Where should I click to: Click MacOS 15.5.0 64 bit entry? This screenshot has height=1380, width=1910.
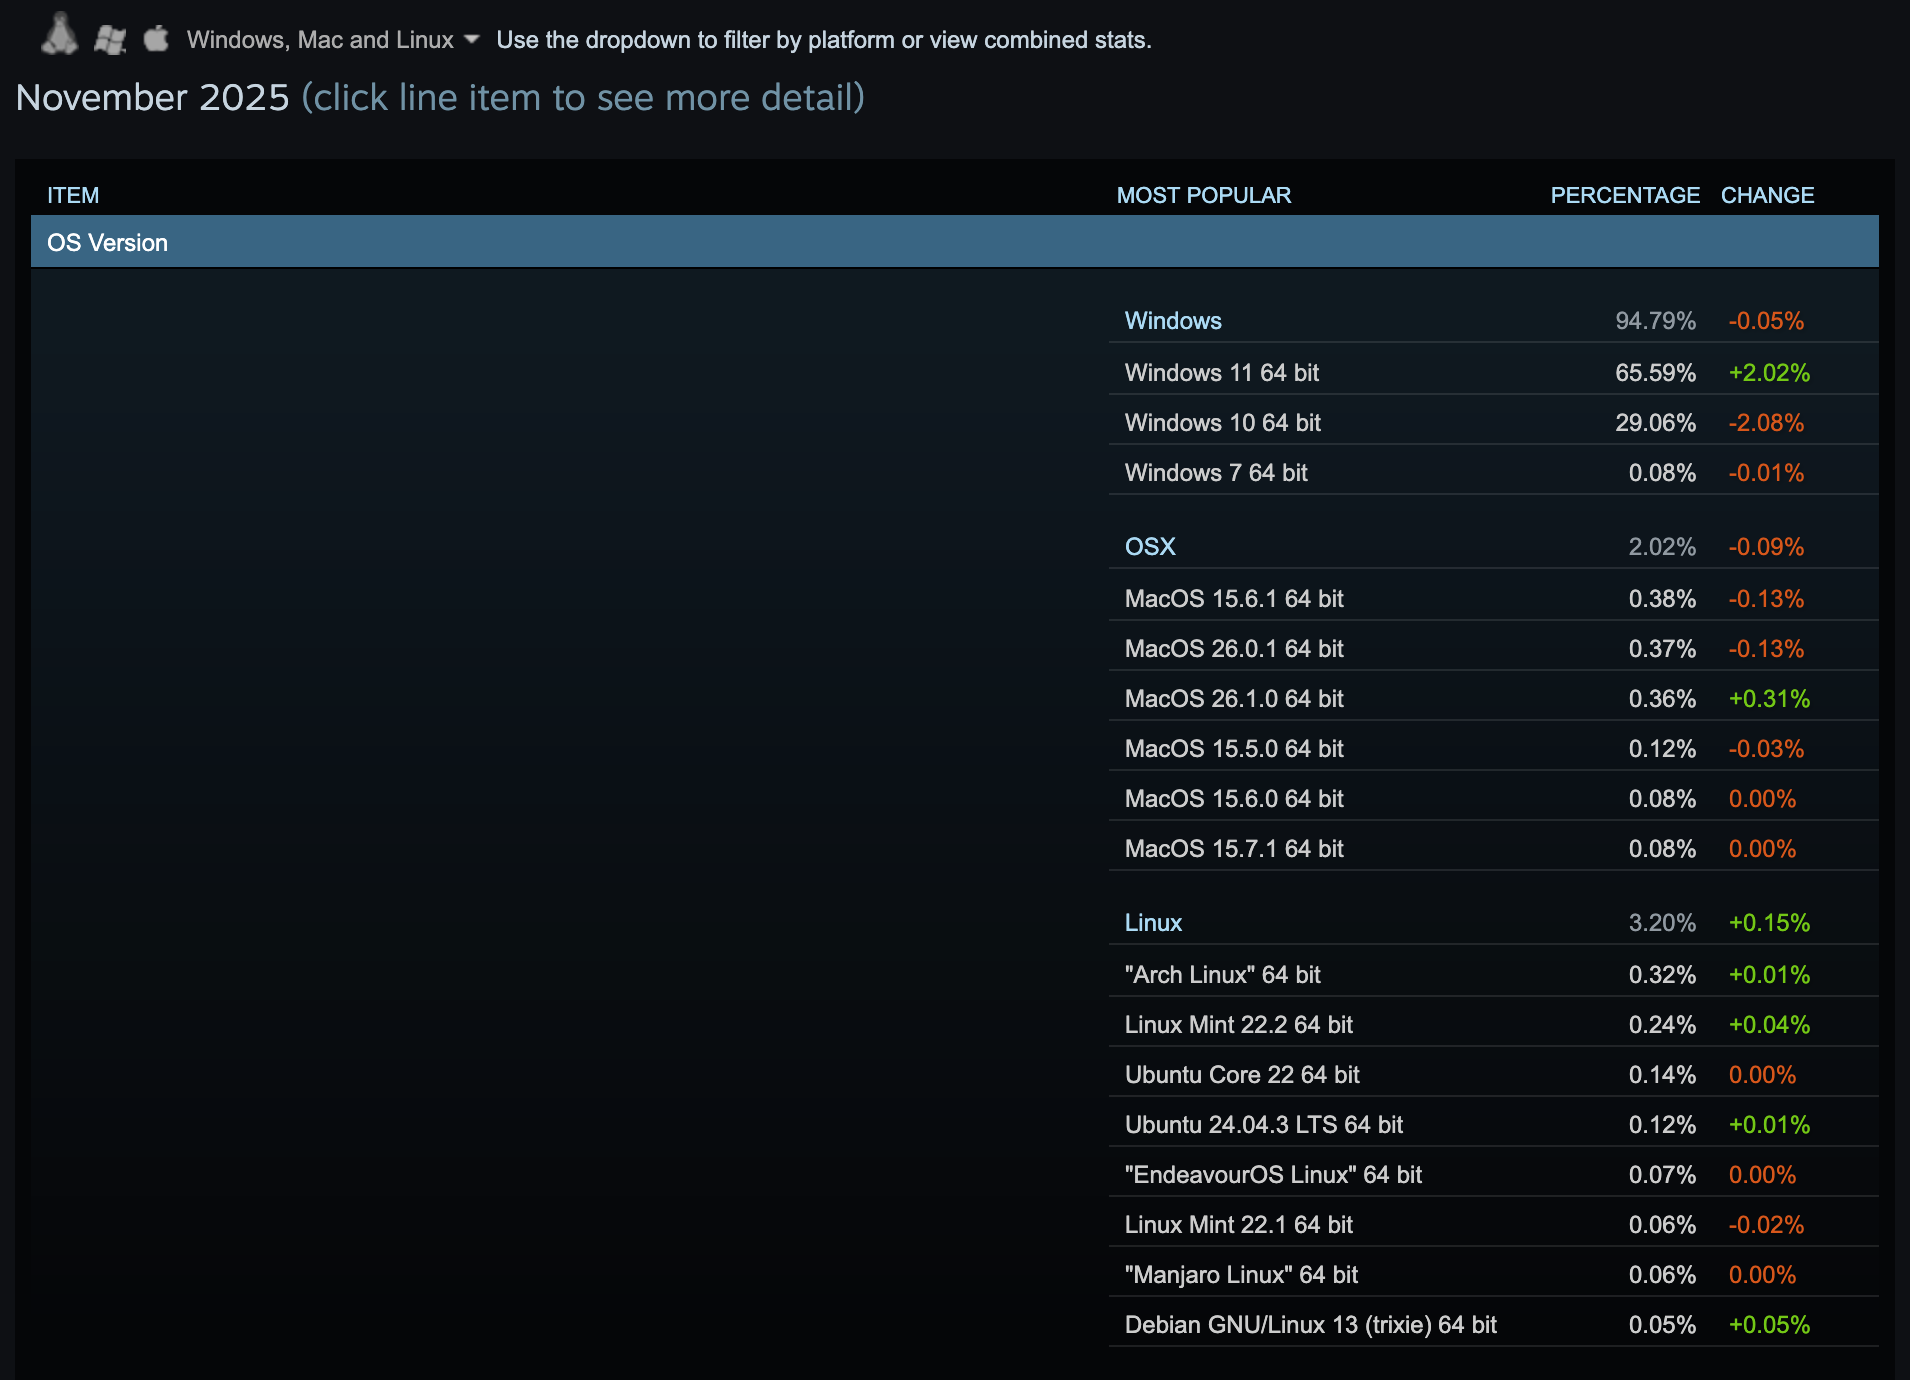pos(1494,749)
